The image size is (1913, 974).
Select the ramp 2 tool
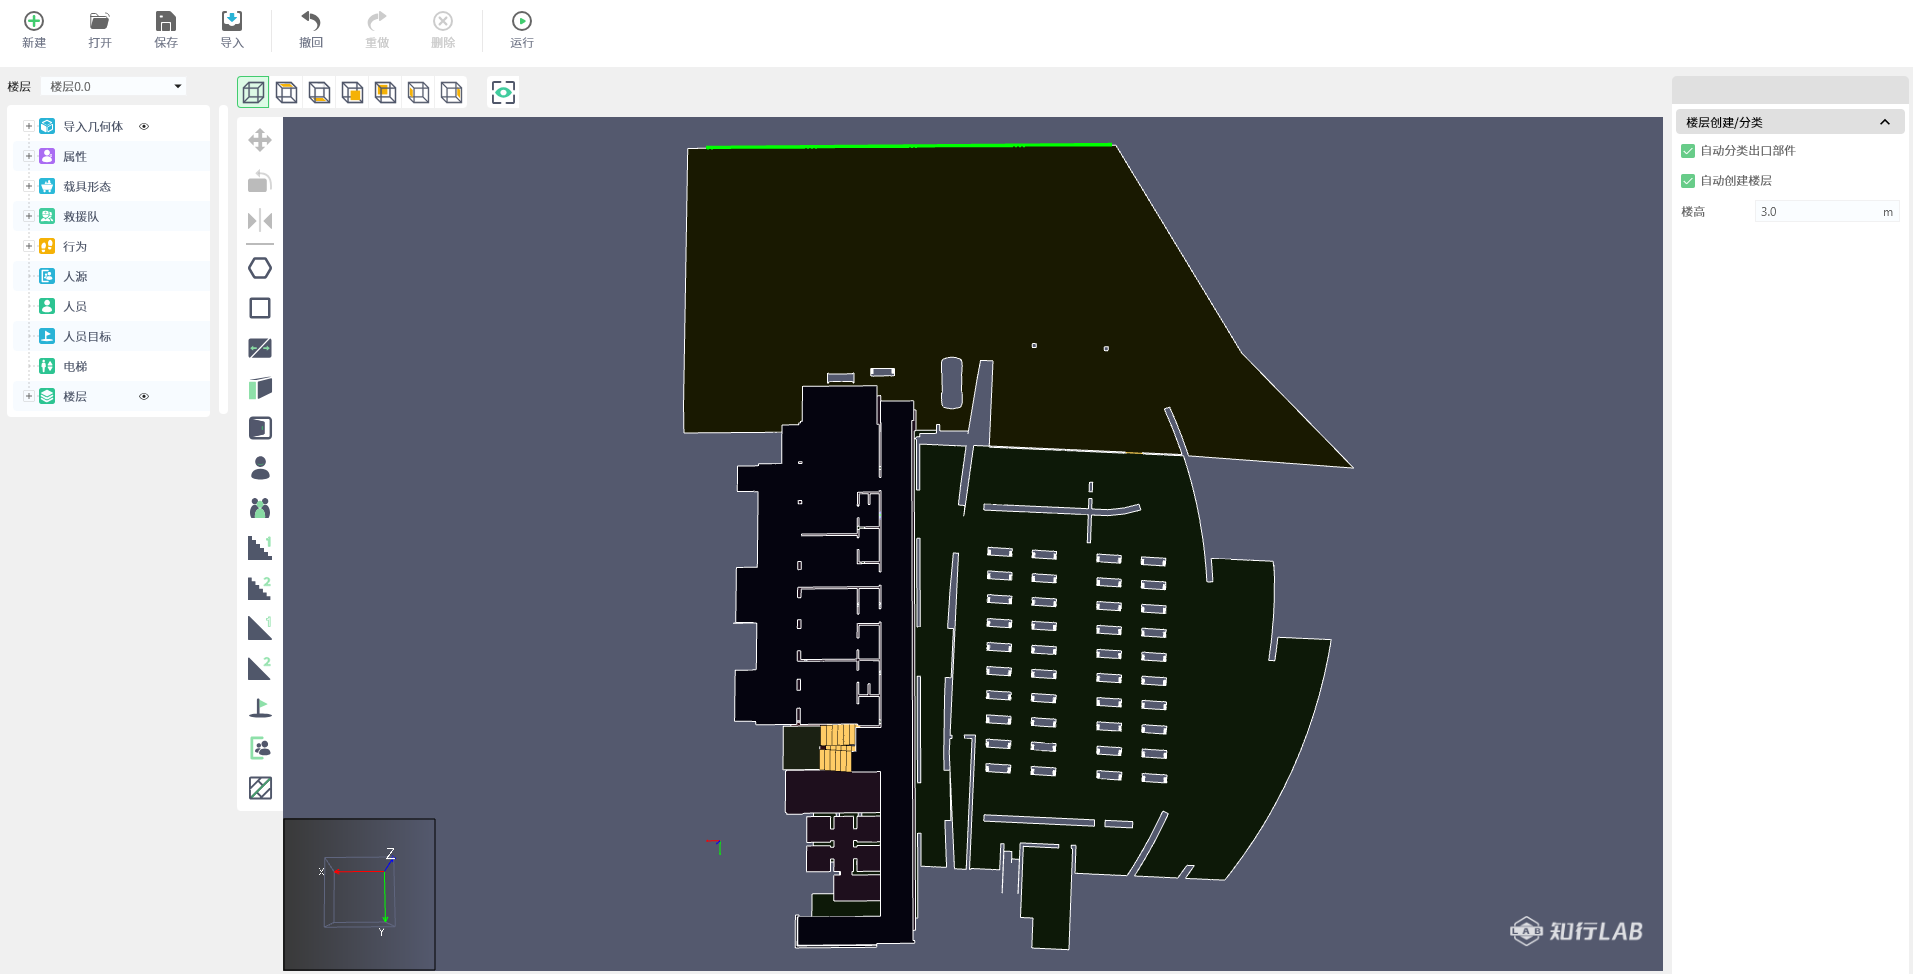point(260,668)
